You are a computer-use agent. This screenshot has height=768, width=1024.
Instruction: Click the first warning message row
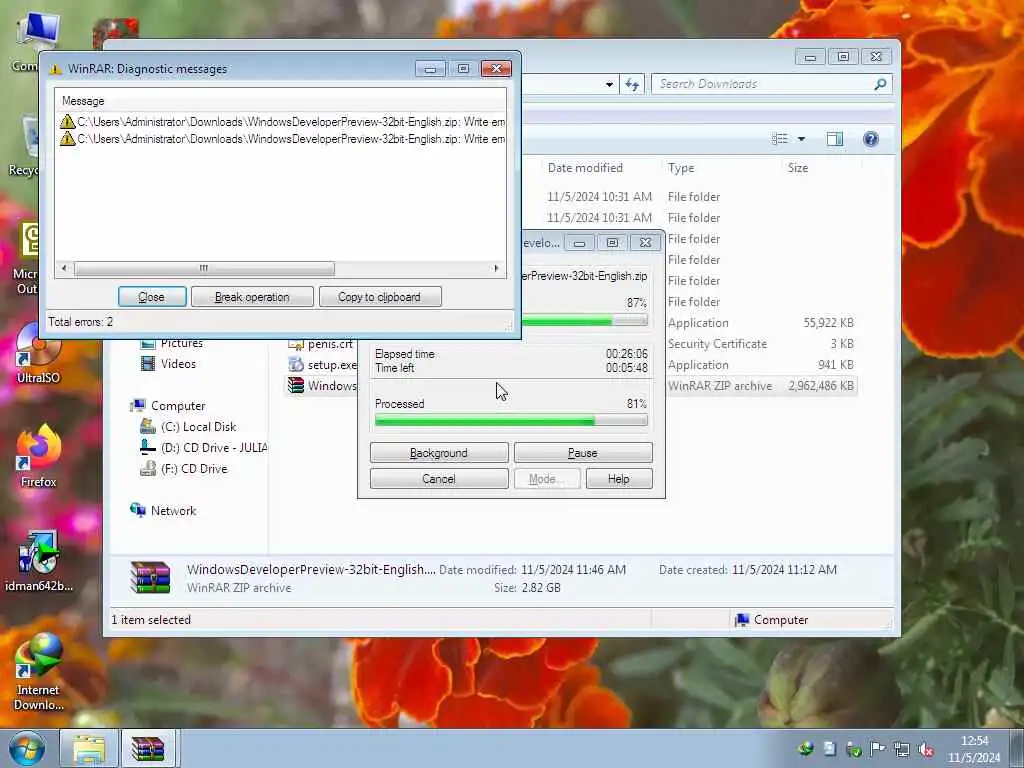click(x=282, y=121)
